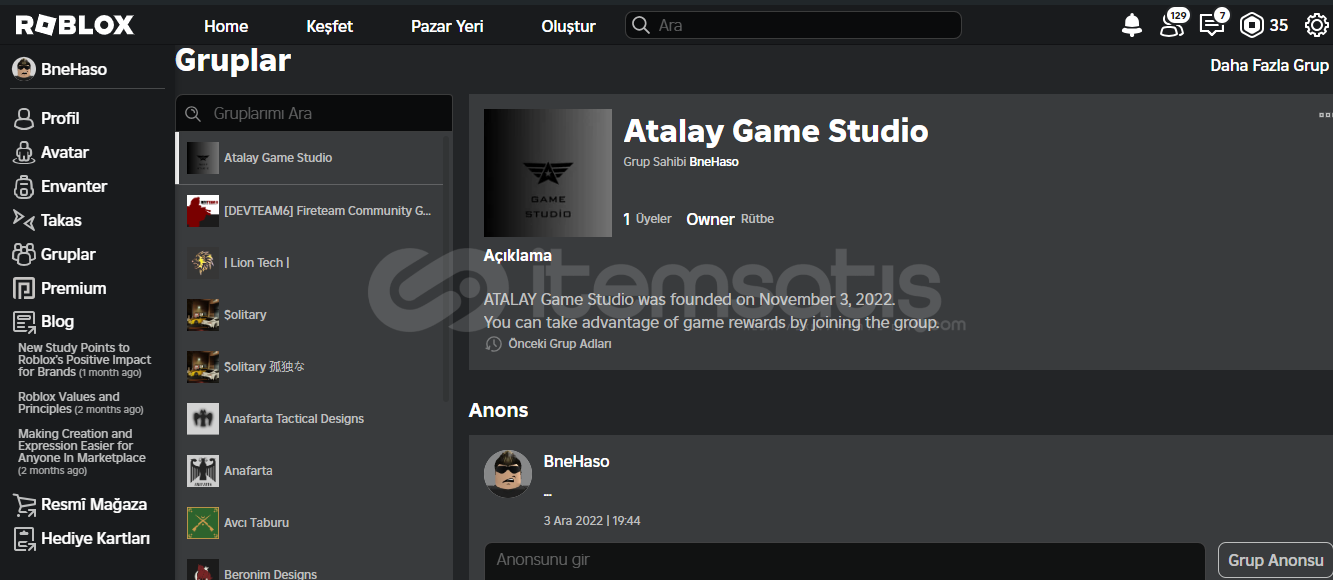The height and width of the screenshot is (580, 1333).
Task: Open the notifications bell icon
Action: tap(1132, 26)
